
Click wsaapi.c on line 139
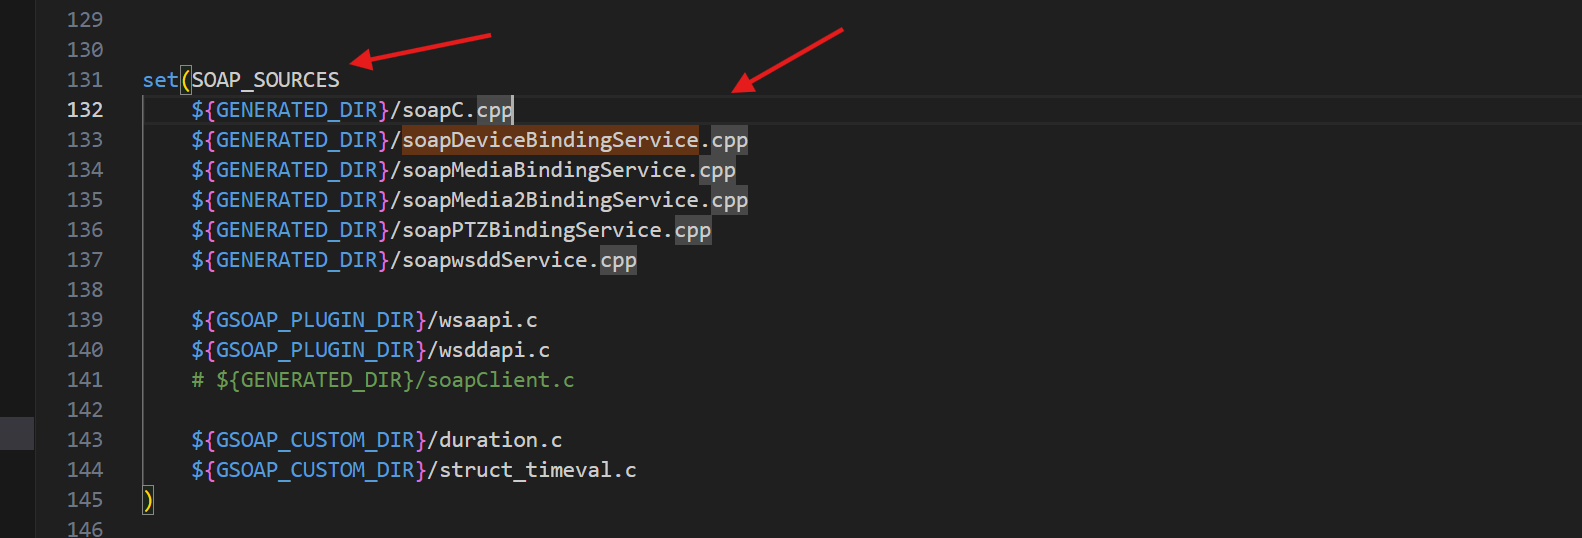click(488, 320)
